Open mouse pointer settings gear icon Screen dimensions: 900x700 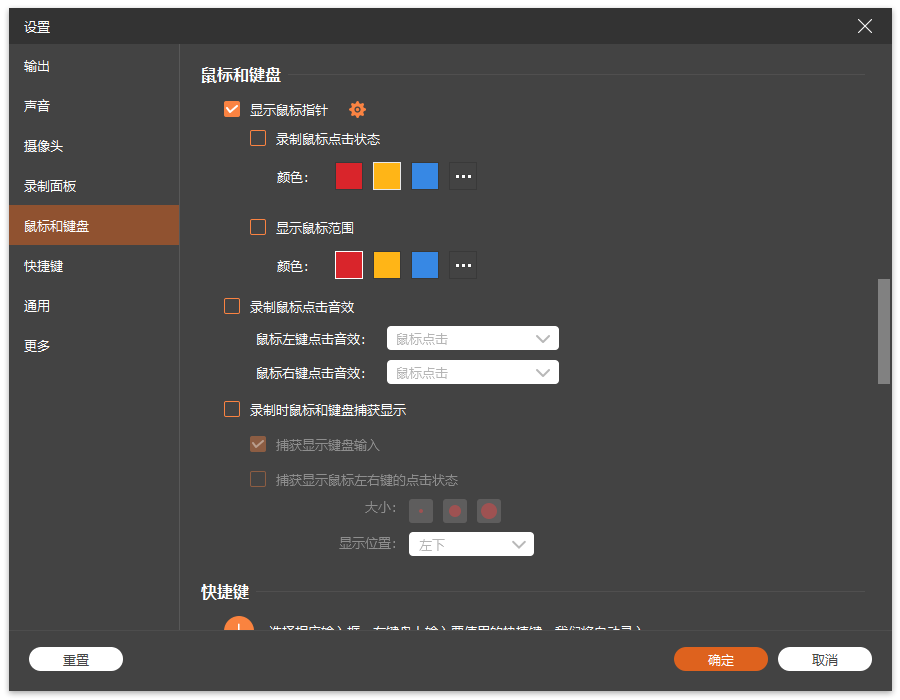[x=357, y=110]
